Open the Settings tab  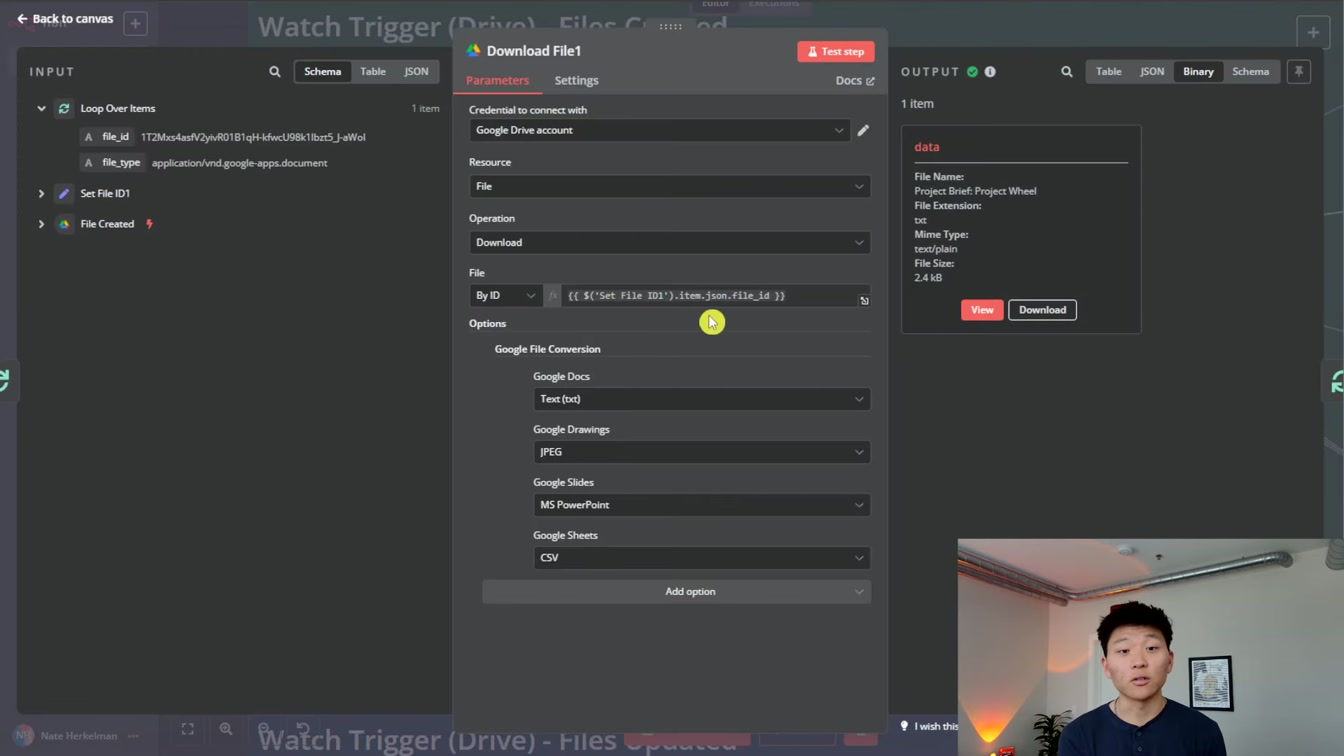[576, 80]
